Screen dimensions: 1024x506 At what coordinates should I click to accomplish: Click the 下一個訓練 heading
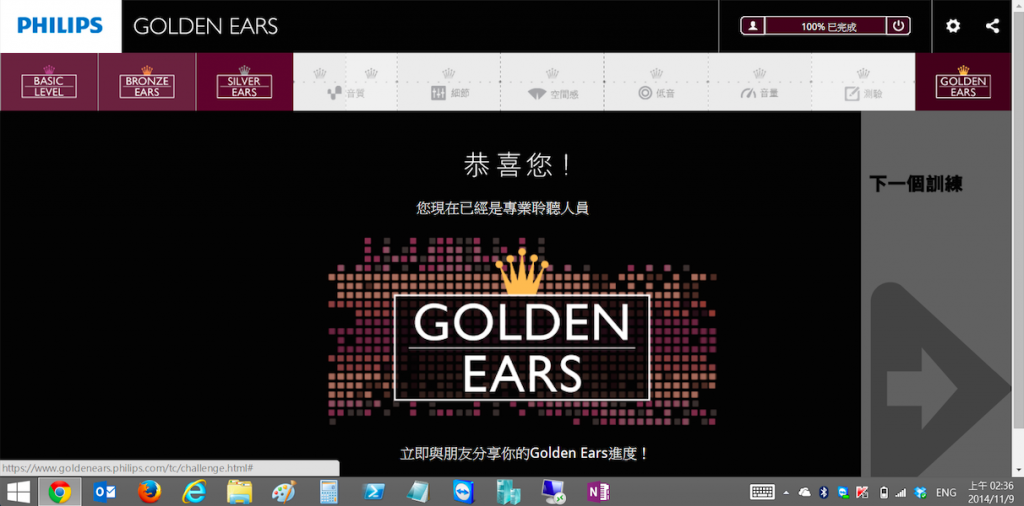pos(916,183)
